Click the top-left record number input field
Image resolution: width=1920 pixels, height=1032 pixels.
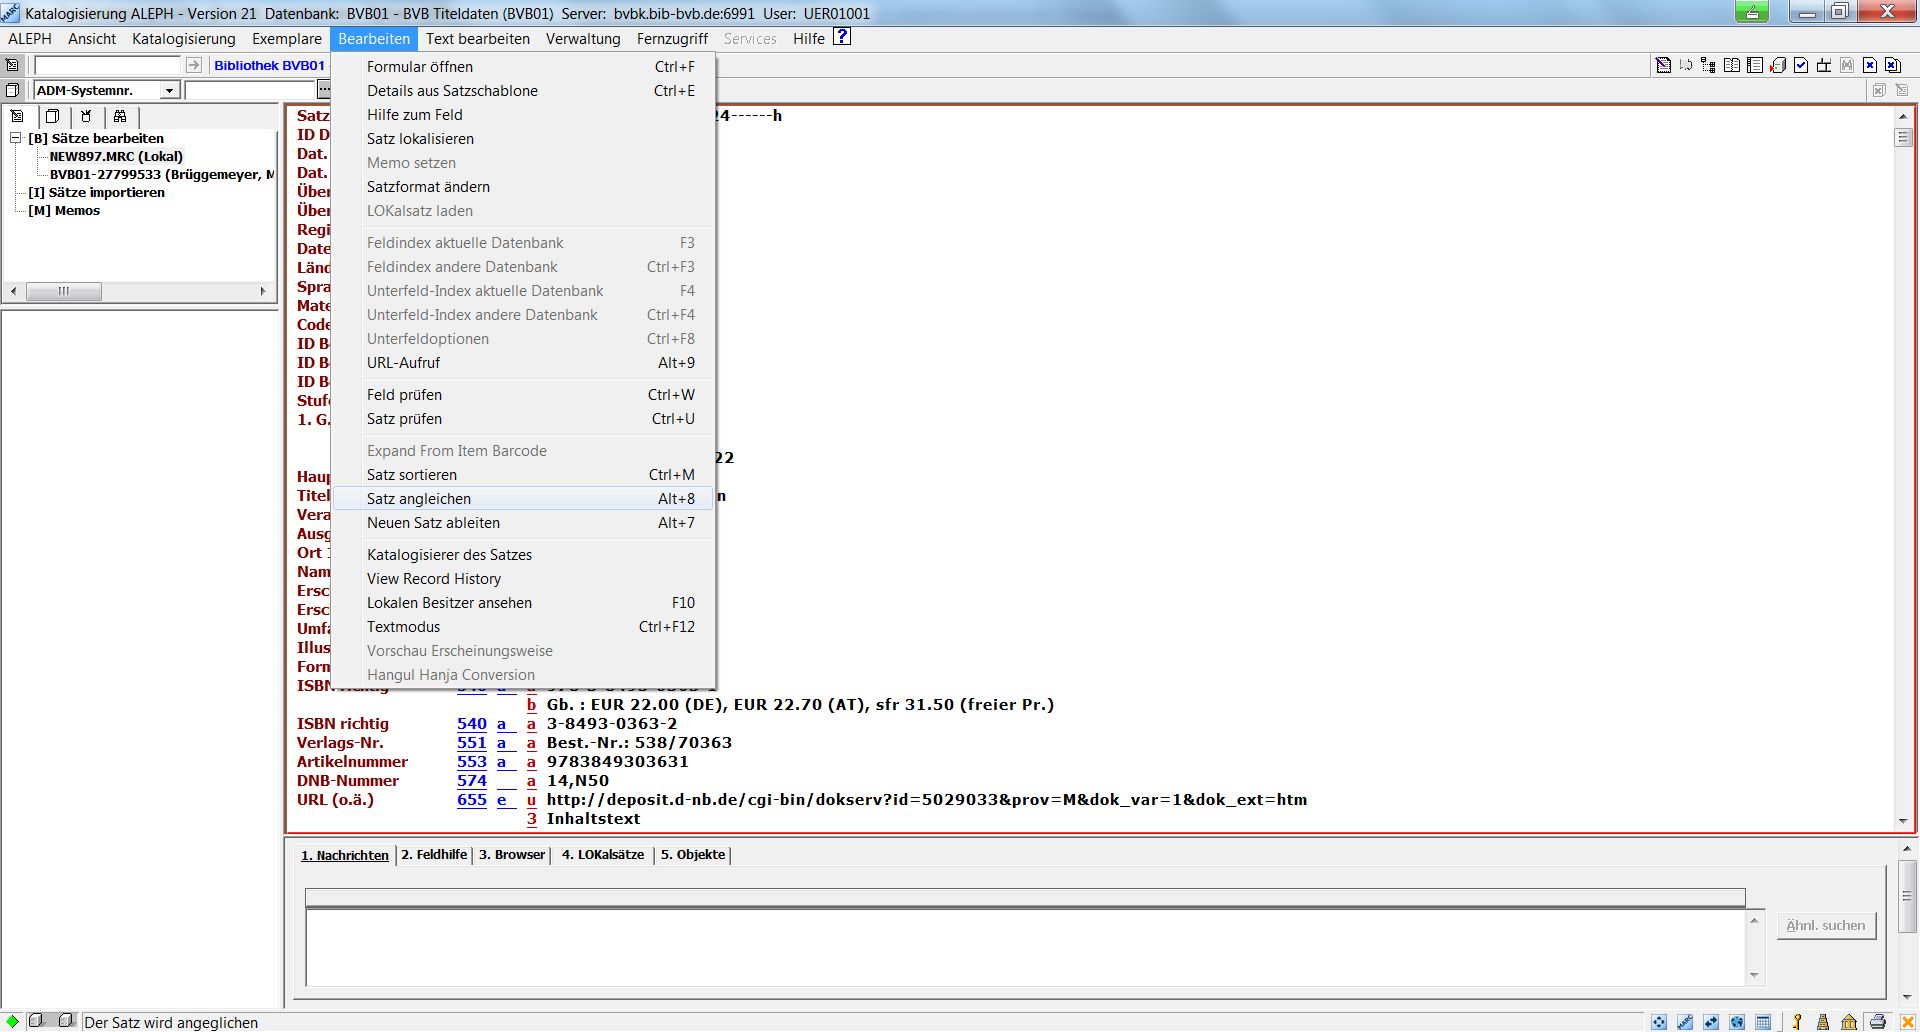[x=107, y=66]
